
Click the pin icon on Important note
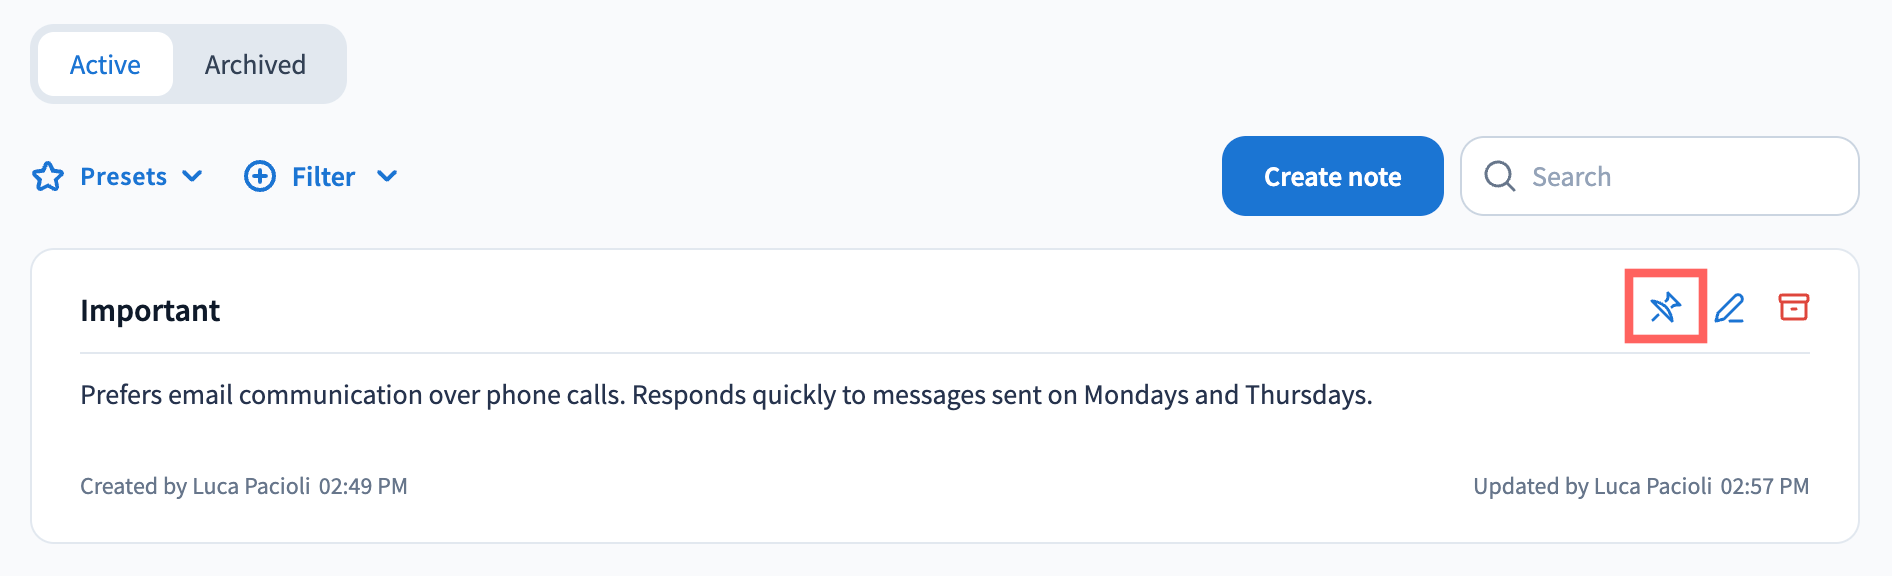(x=1665, y=307)
